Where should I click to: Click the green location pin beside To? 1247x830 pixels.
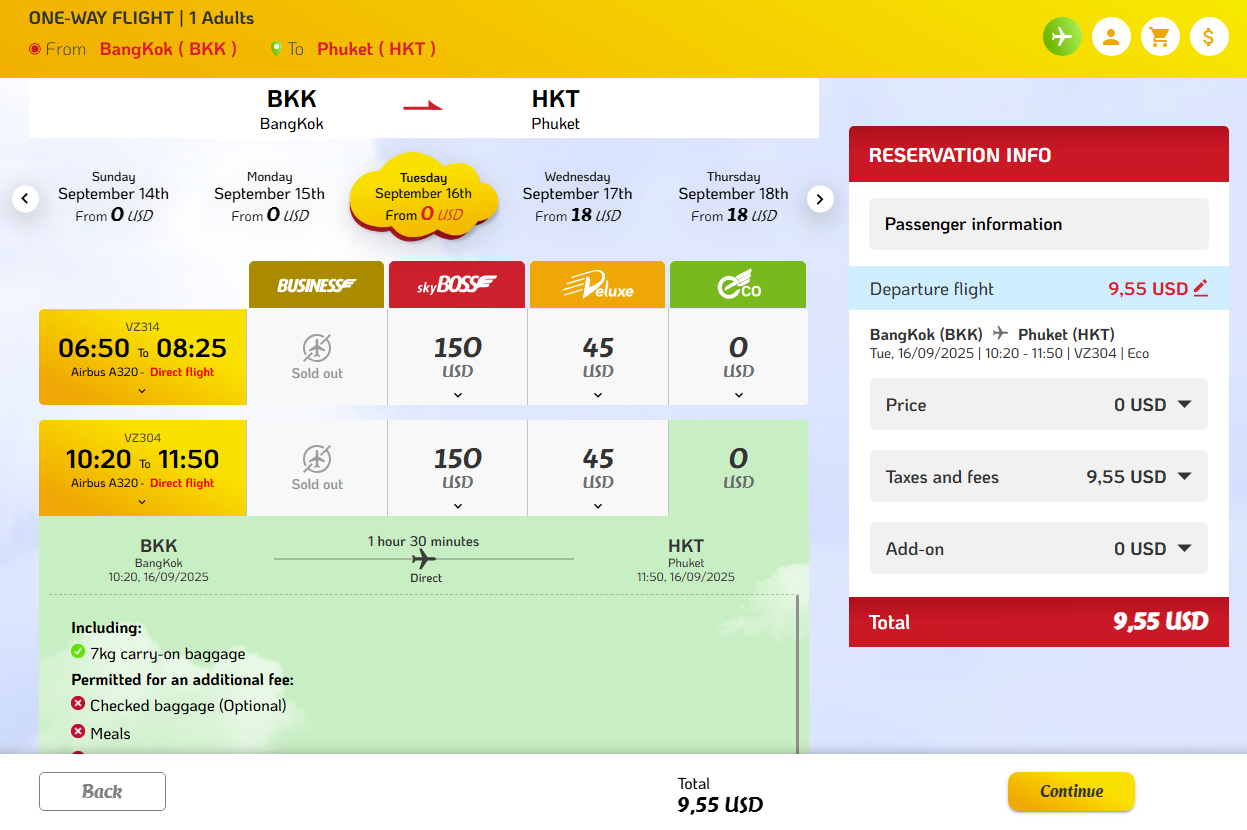[276, 48]
